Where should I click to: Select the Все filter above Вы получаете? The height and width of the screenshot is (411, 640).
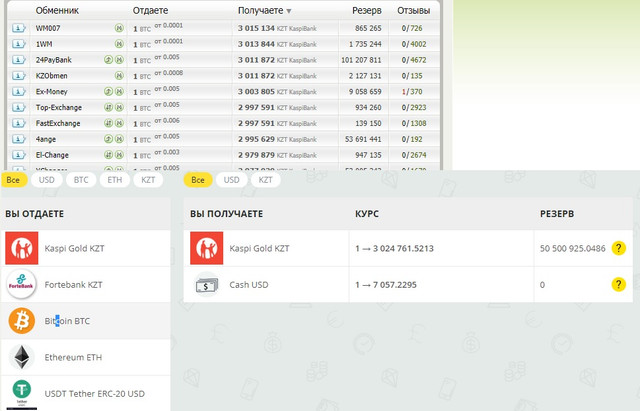198,180
